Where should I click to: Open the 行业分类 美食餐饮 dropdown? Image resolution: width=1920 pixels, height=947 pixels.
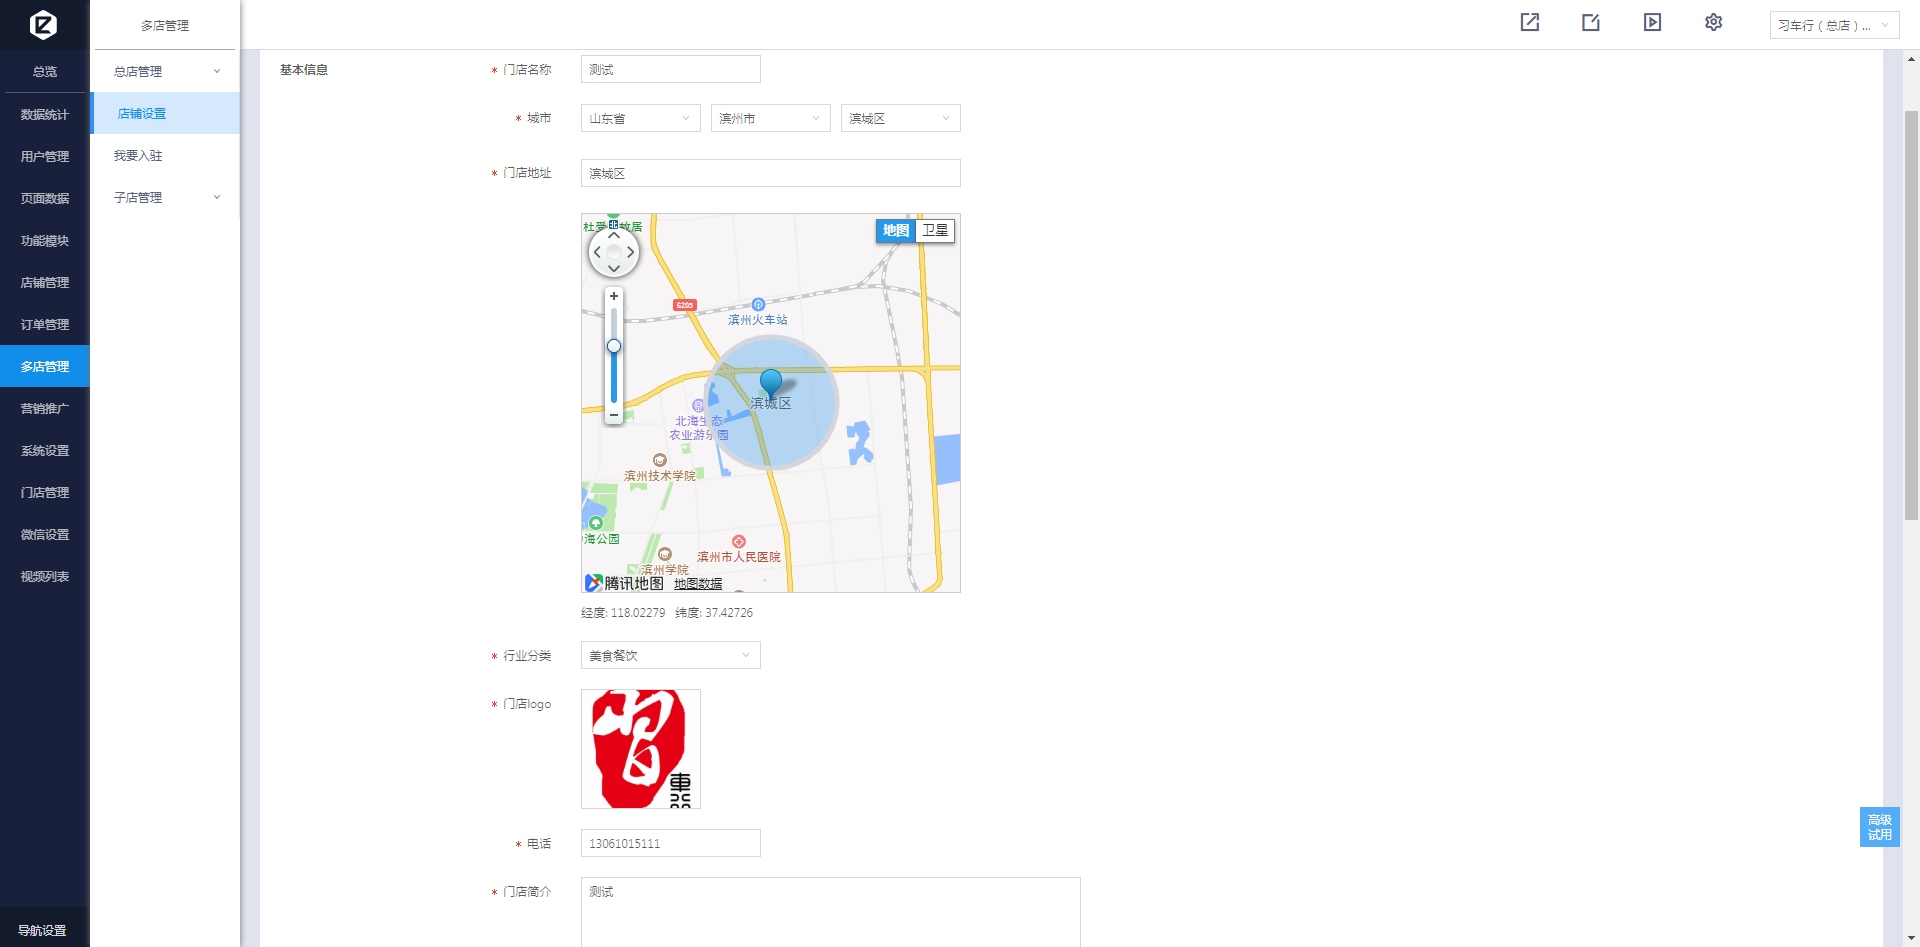[670, 655]
